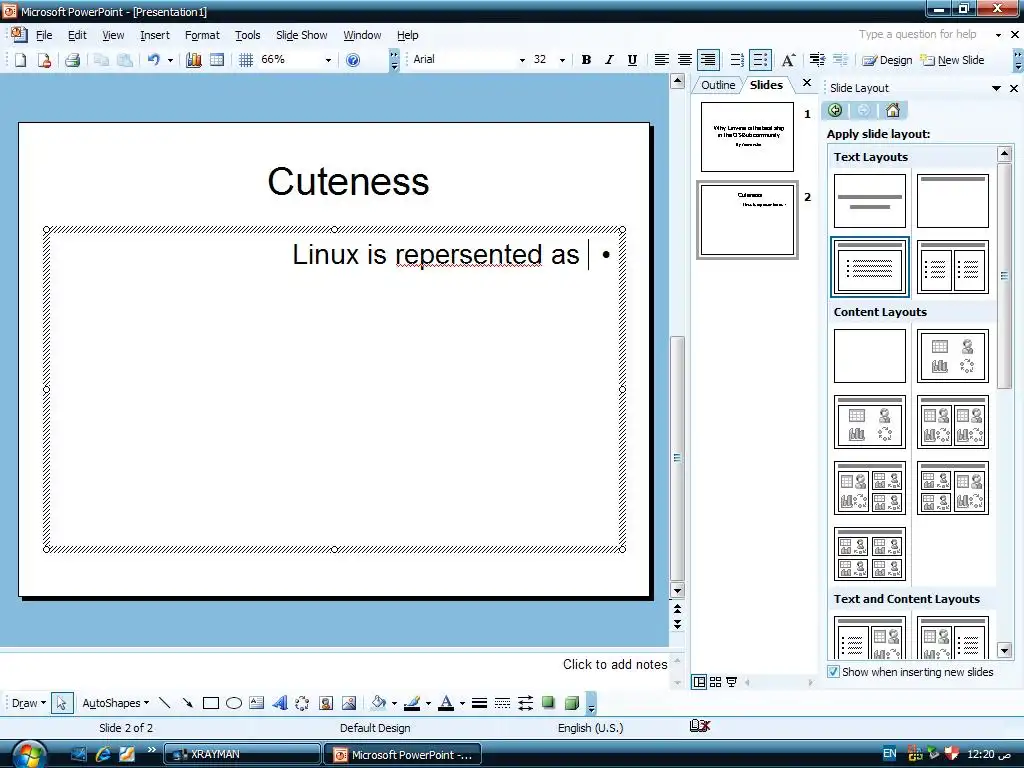This screenshot has height=768, width=1024.
Task: Increase font size with the A icon
Action: pyautogui.click(x=788, y=60)
